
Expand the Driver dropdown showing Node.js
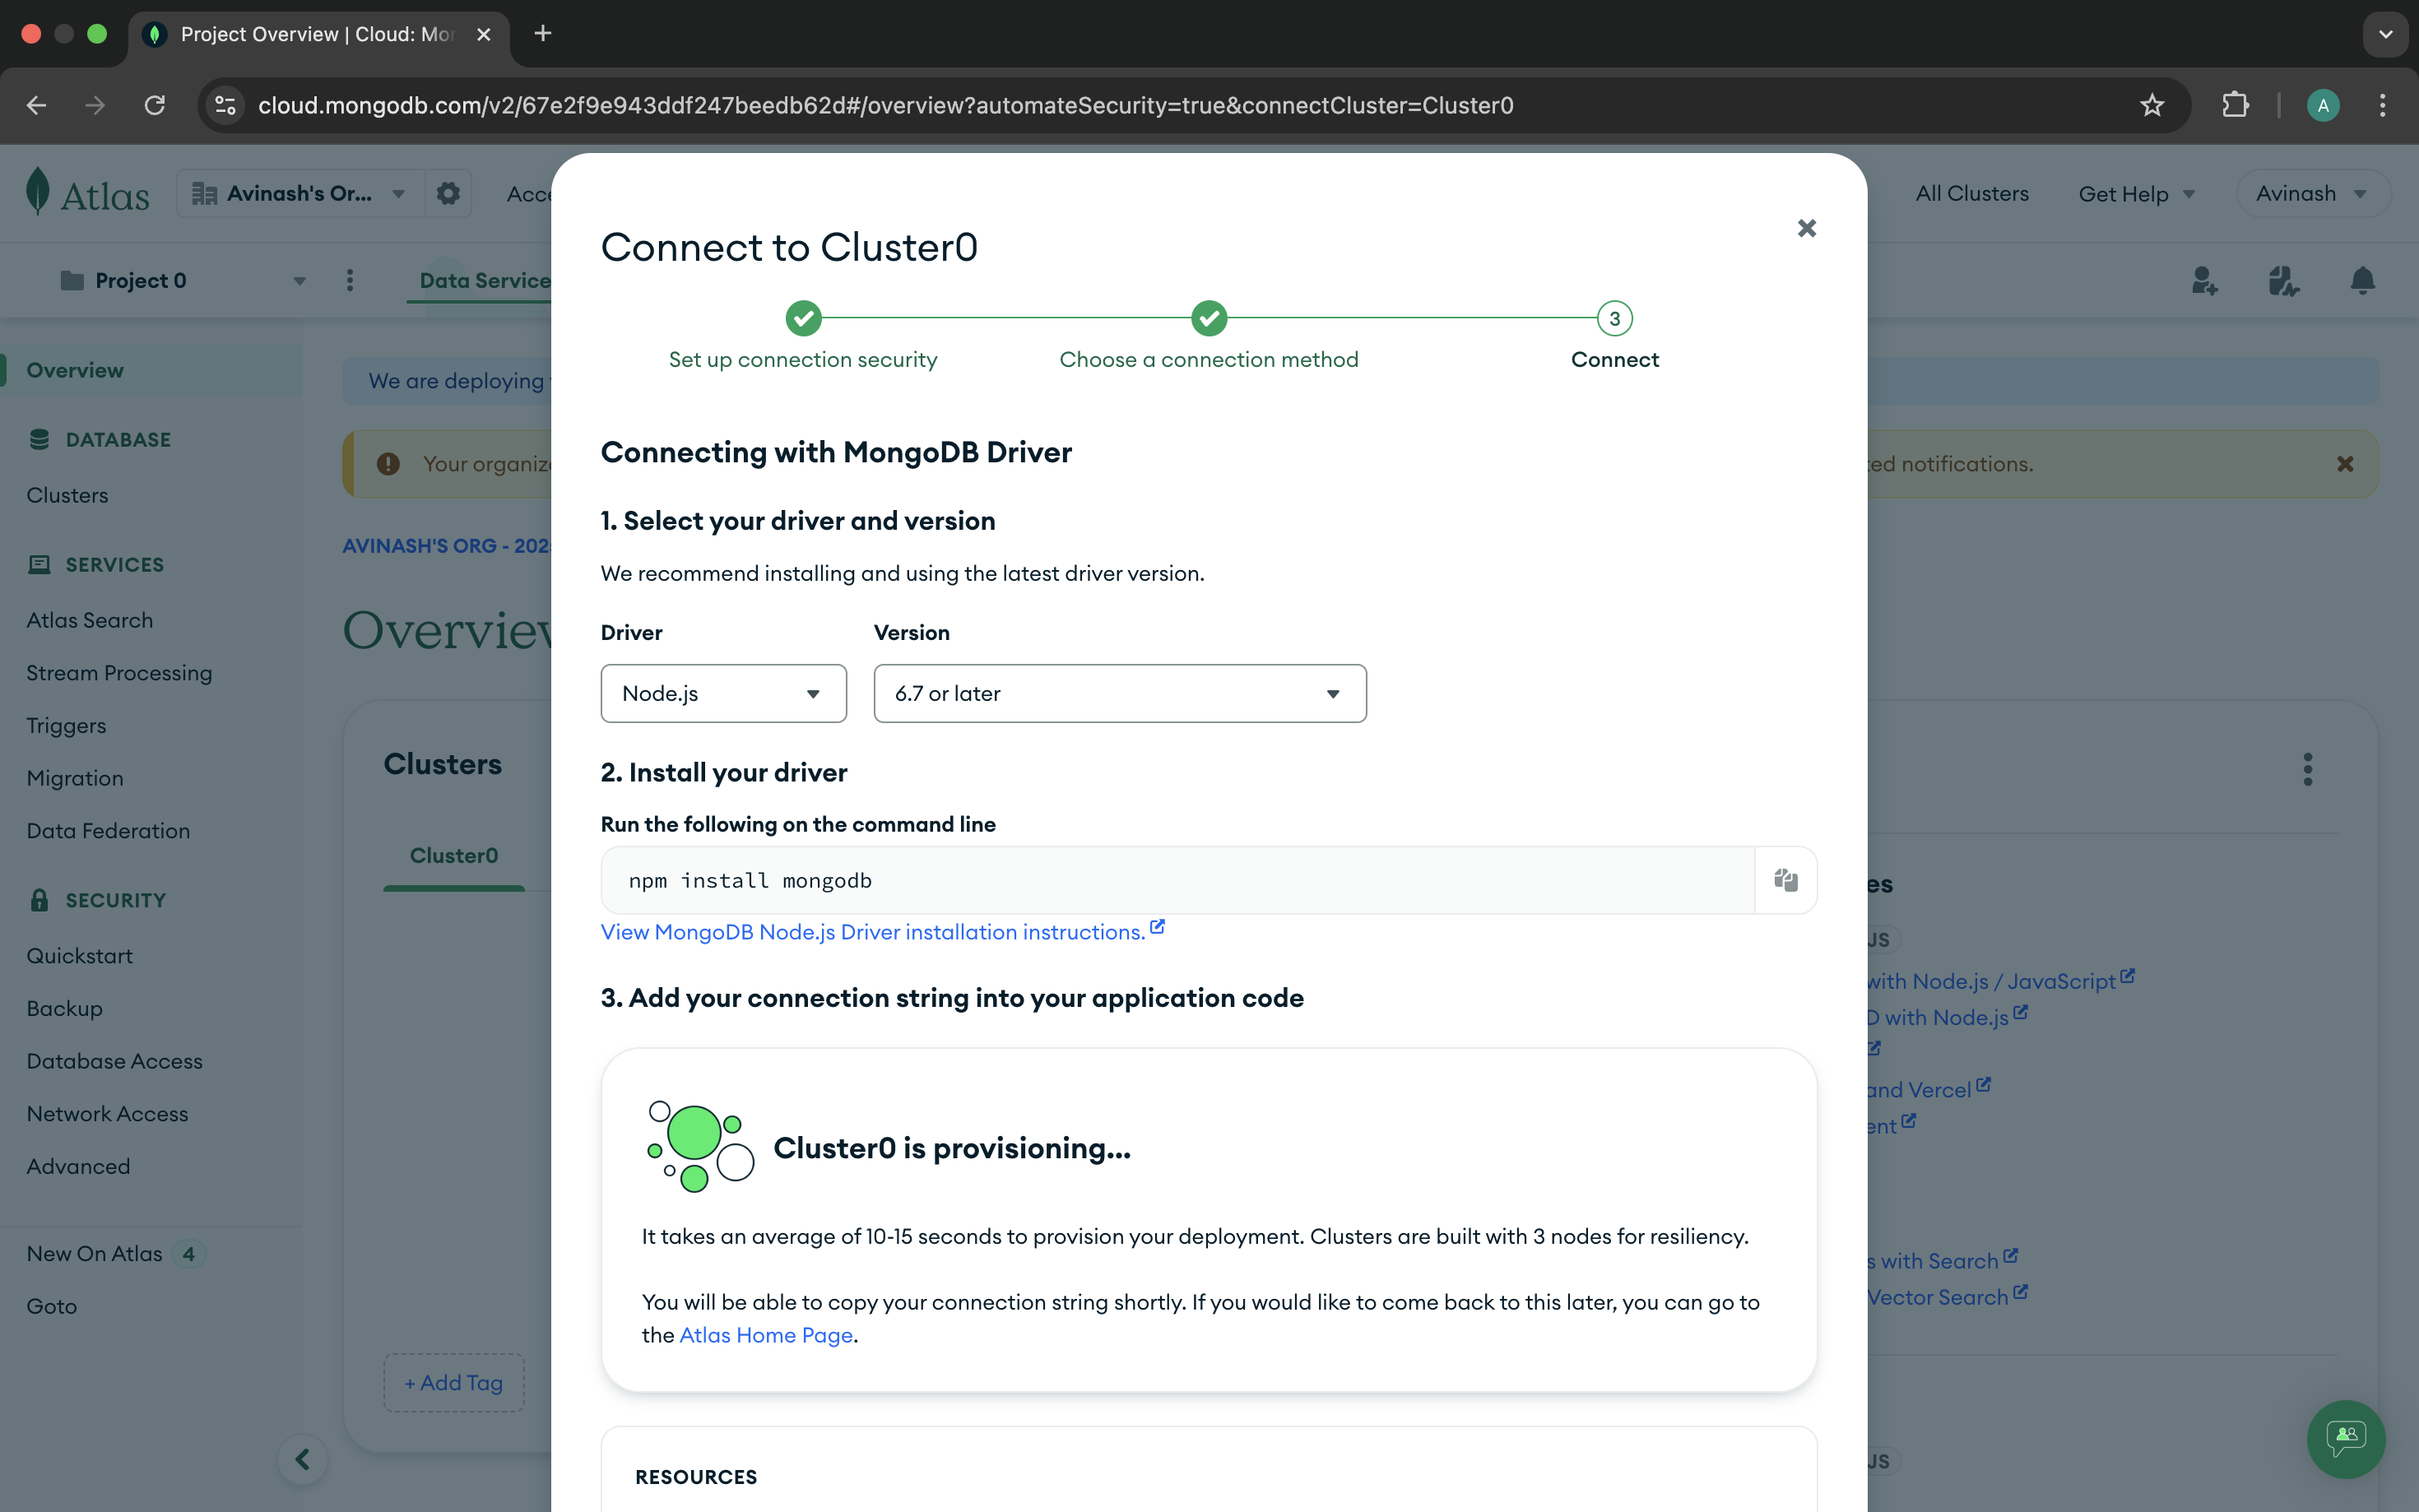click(723, 693)
